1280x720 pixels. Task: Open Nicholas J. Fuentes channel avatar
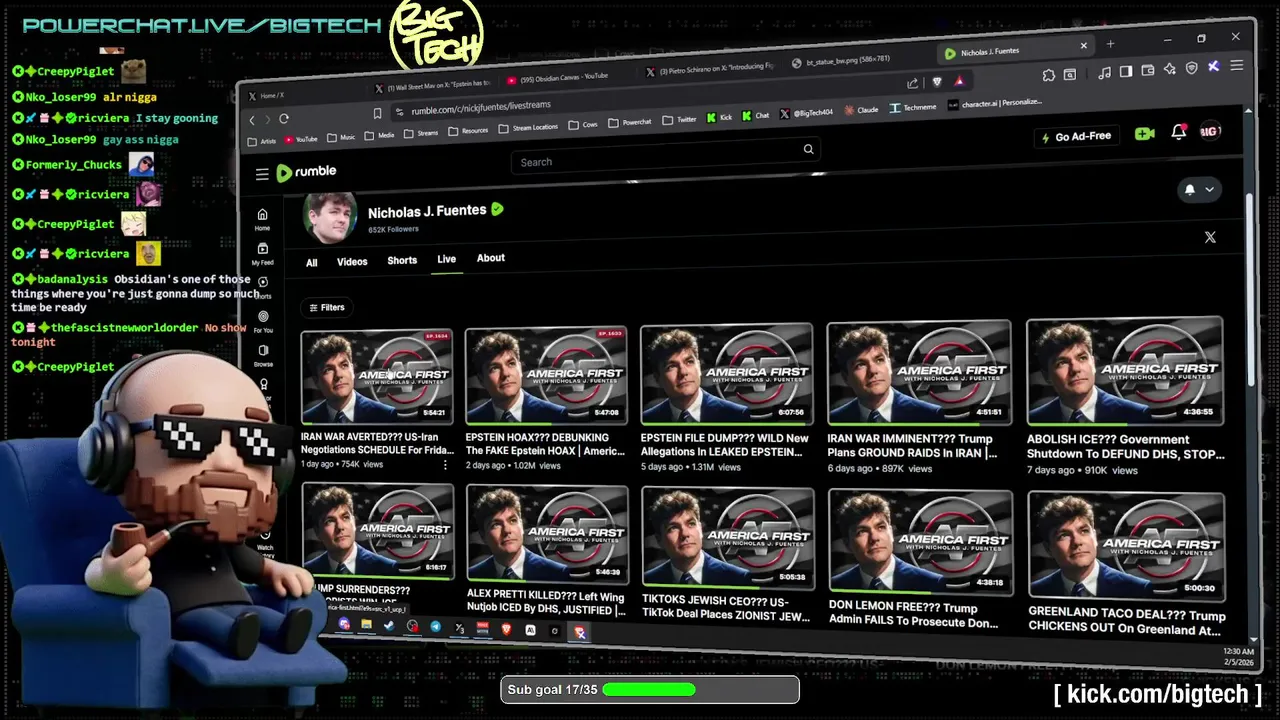[330, 216]
